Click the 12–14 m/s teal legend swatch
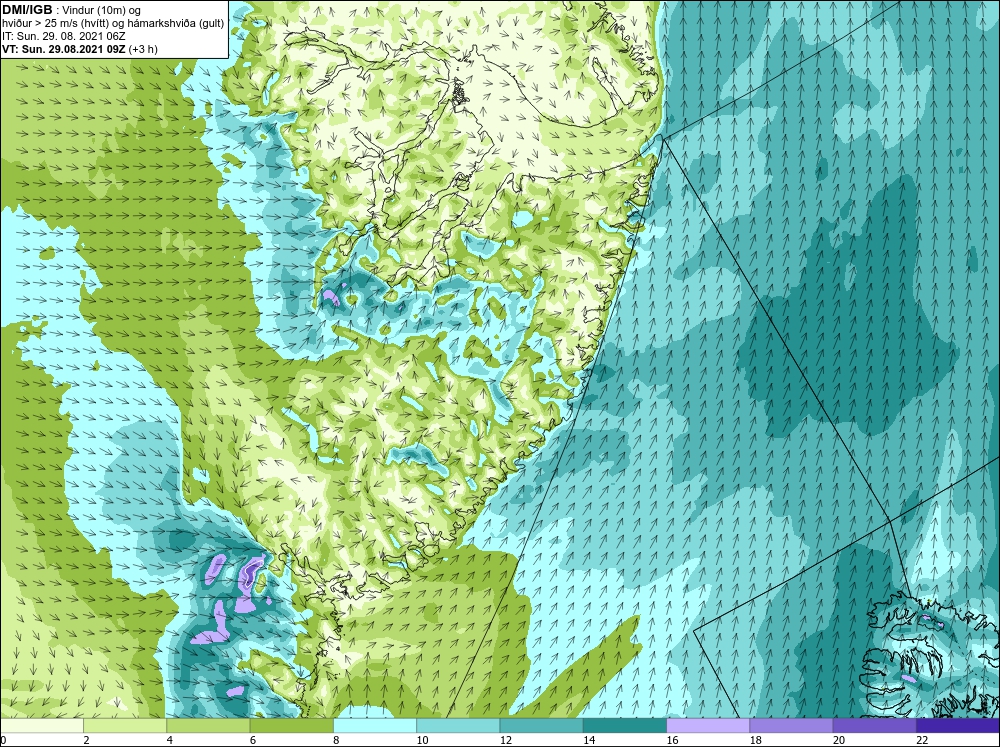 [541, 725]
